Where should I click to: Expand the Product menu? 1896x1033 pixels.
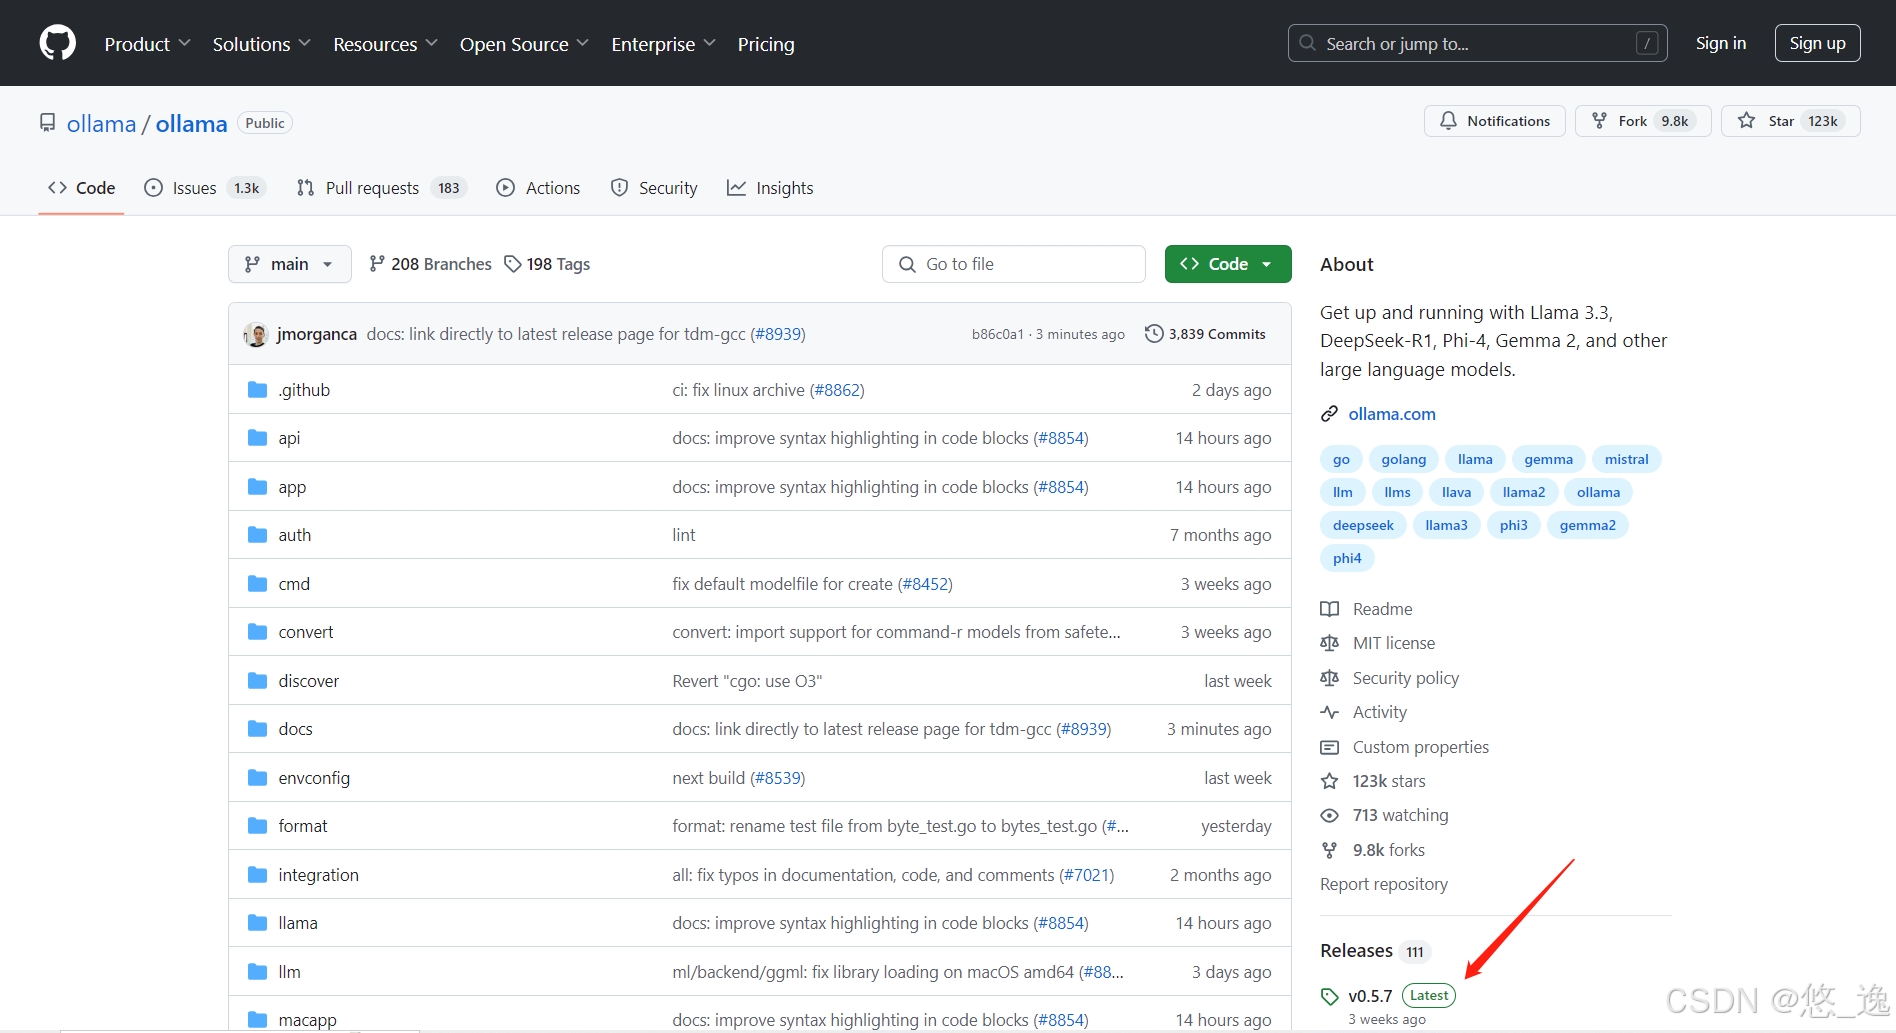pyautogui.click(x=147, y=44)
